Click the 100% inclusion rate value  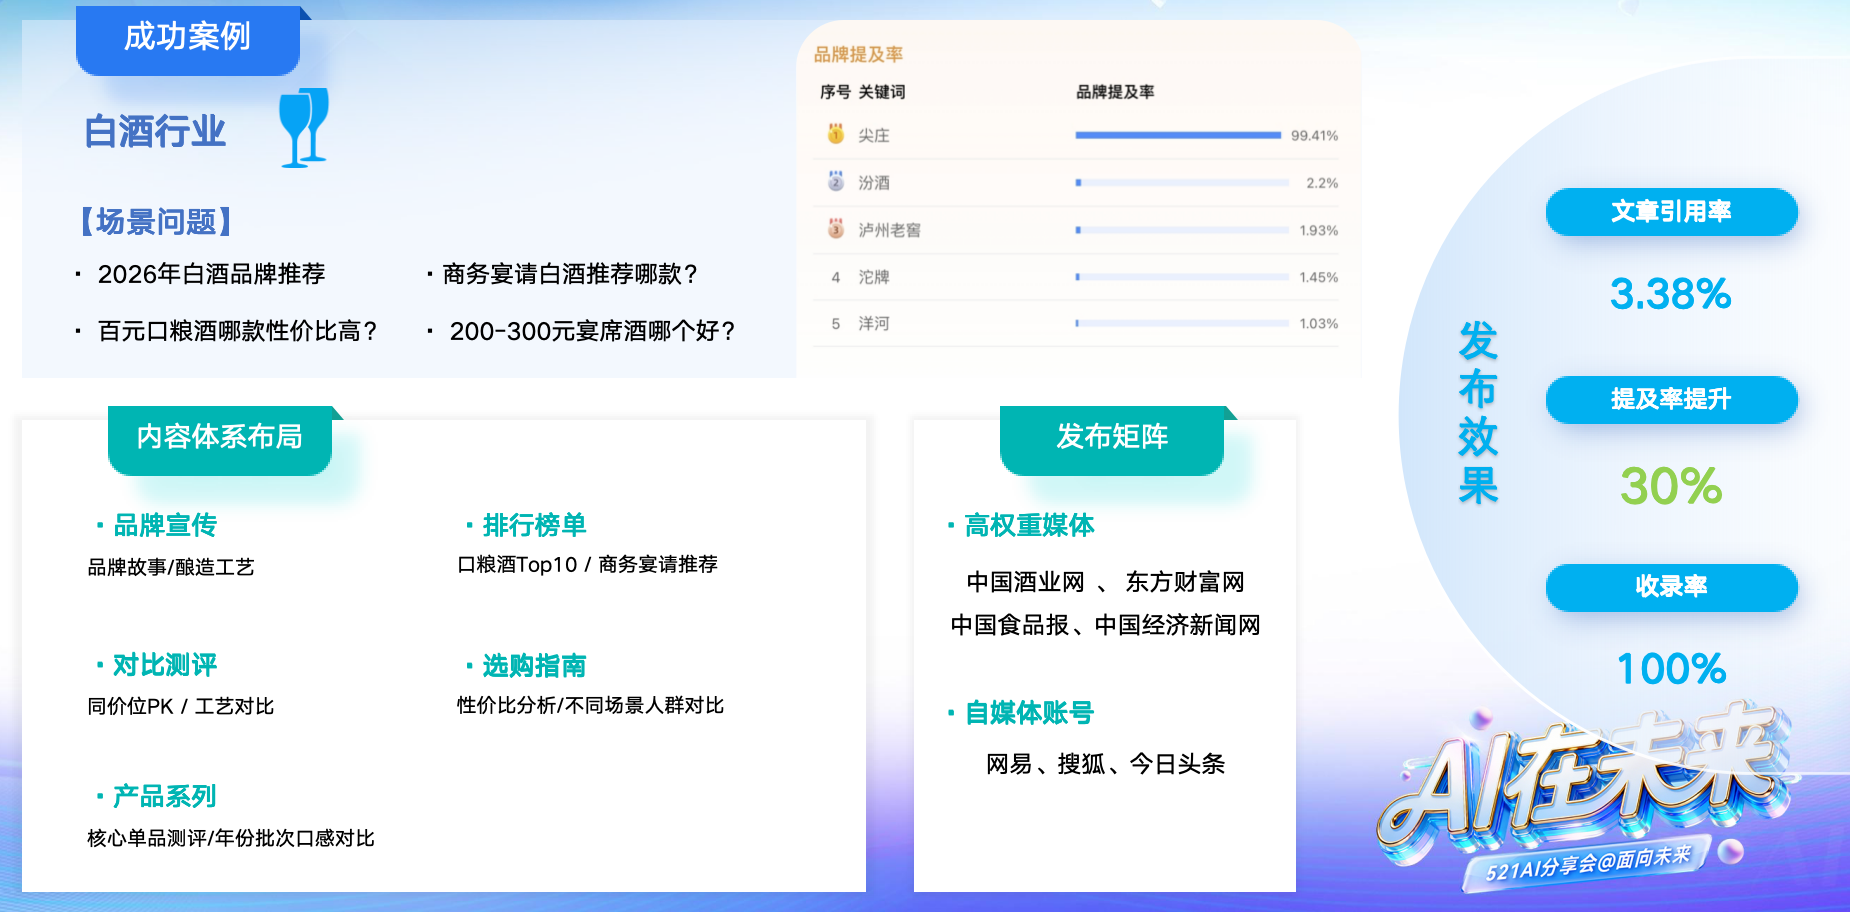point(1671,669)
